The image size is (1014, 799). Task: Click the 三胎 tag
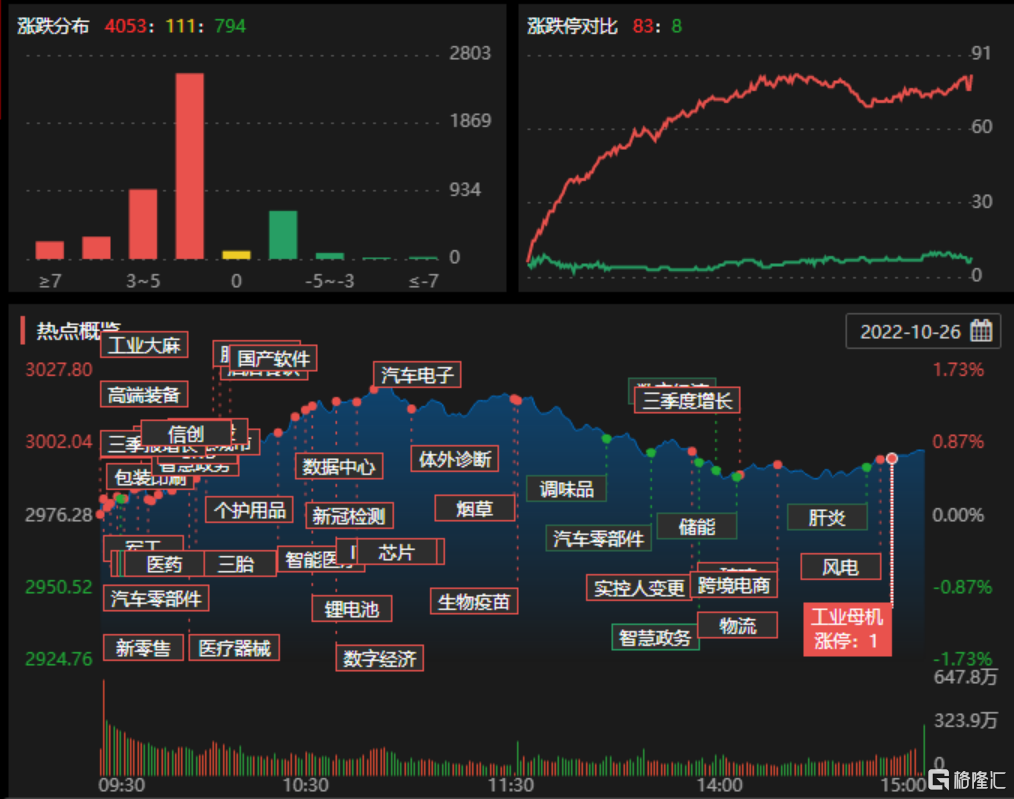(x=237, y=563)
